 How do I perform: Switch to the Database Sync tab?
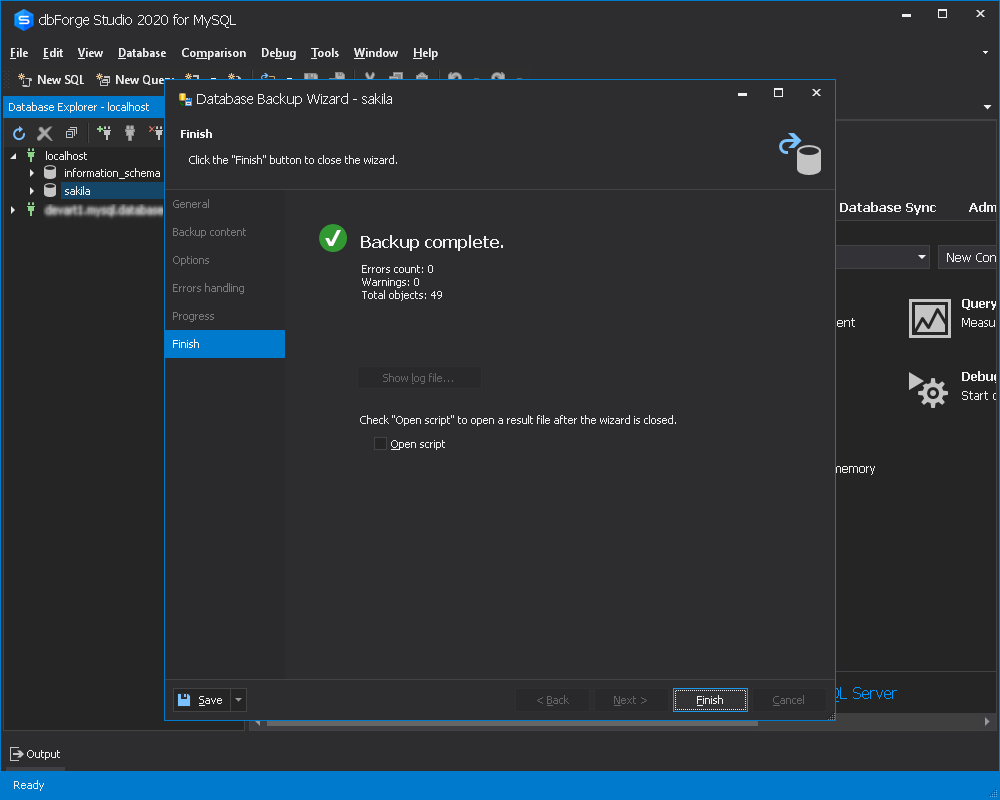coord(887,207)
